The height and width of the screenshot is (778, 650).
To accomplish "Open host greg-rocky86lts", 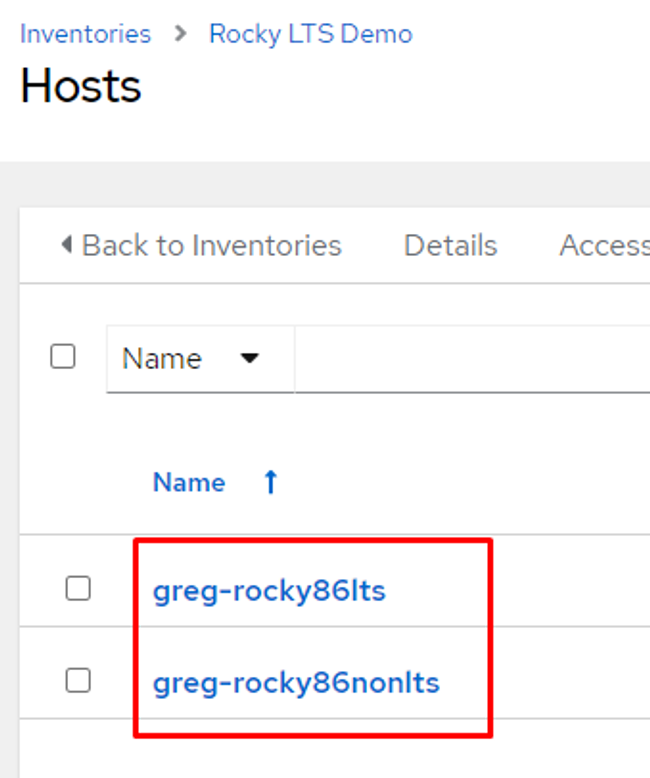I will tap(269, 590).
